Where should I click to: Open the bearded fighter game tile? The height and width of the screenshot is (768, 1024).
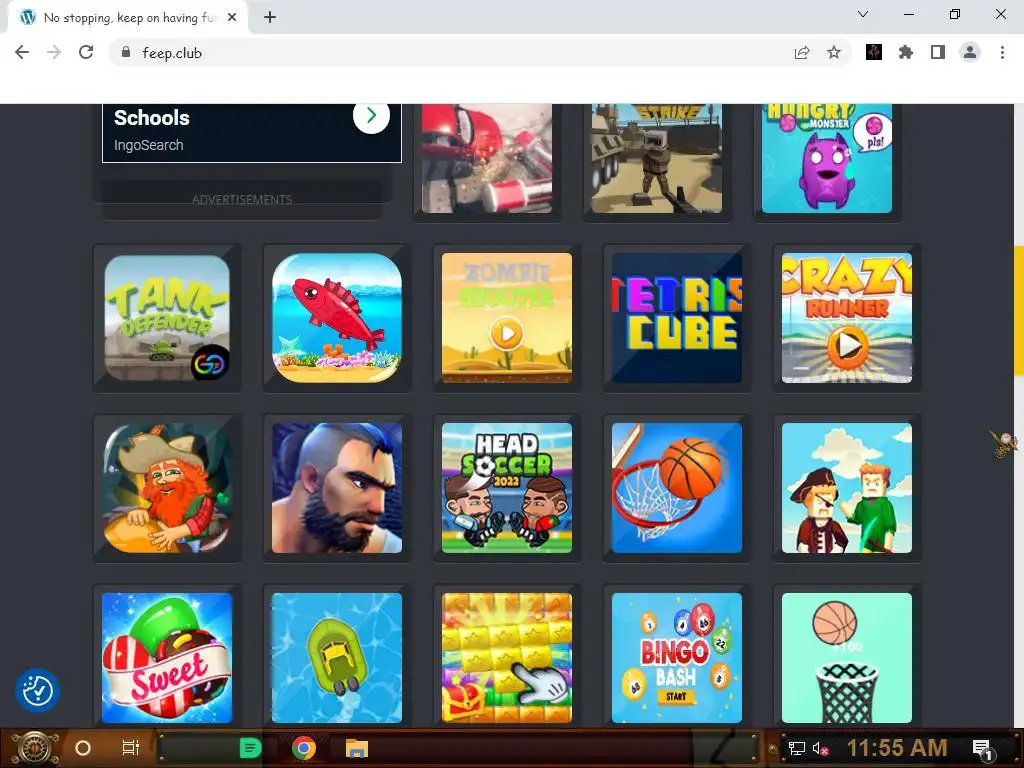click(337, 488)
